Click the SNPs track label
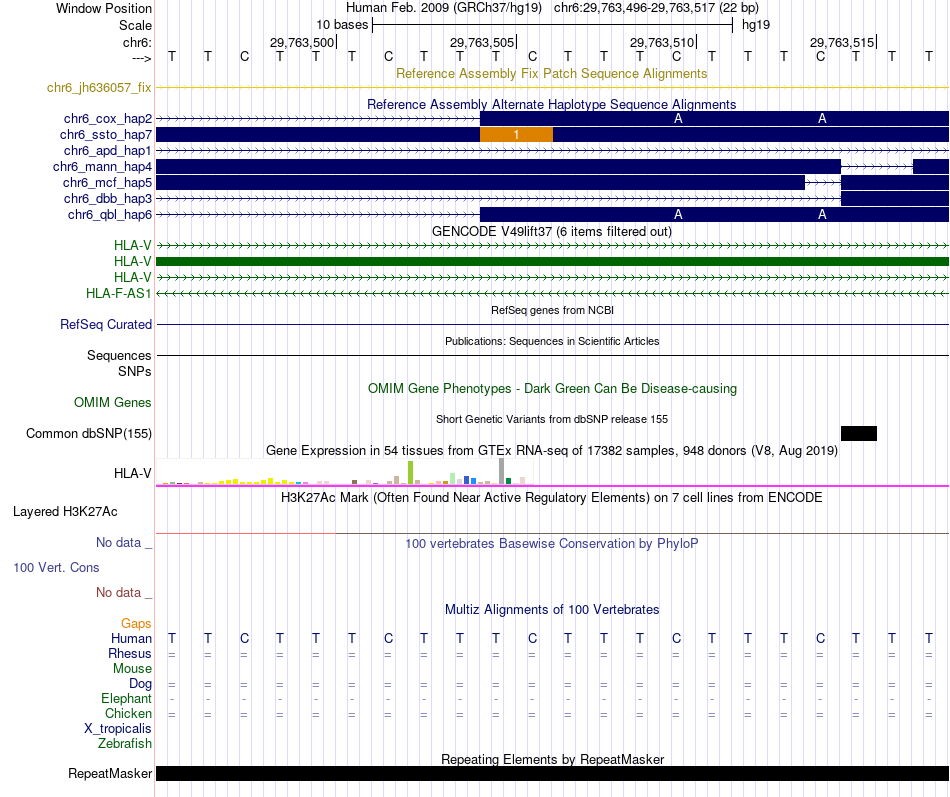950x797 pixels. (x=135, y=371)
